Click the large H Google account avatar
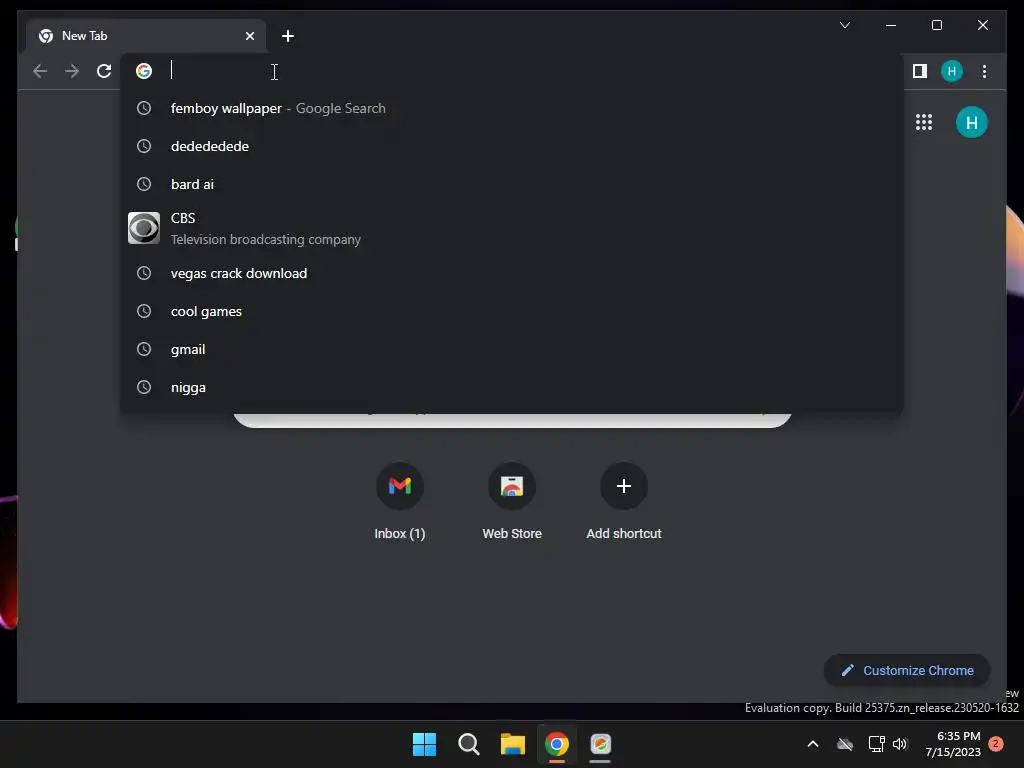 click(x=972, y=122)
